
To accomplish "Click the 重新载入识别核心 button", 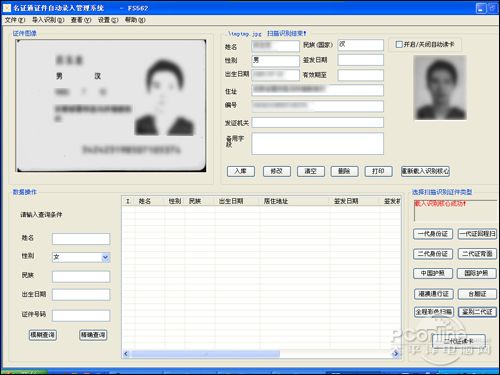I will coord(425,171).
